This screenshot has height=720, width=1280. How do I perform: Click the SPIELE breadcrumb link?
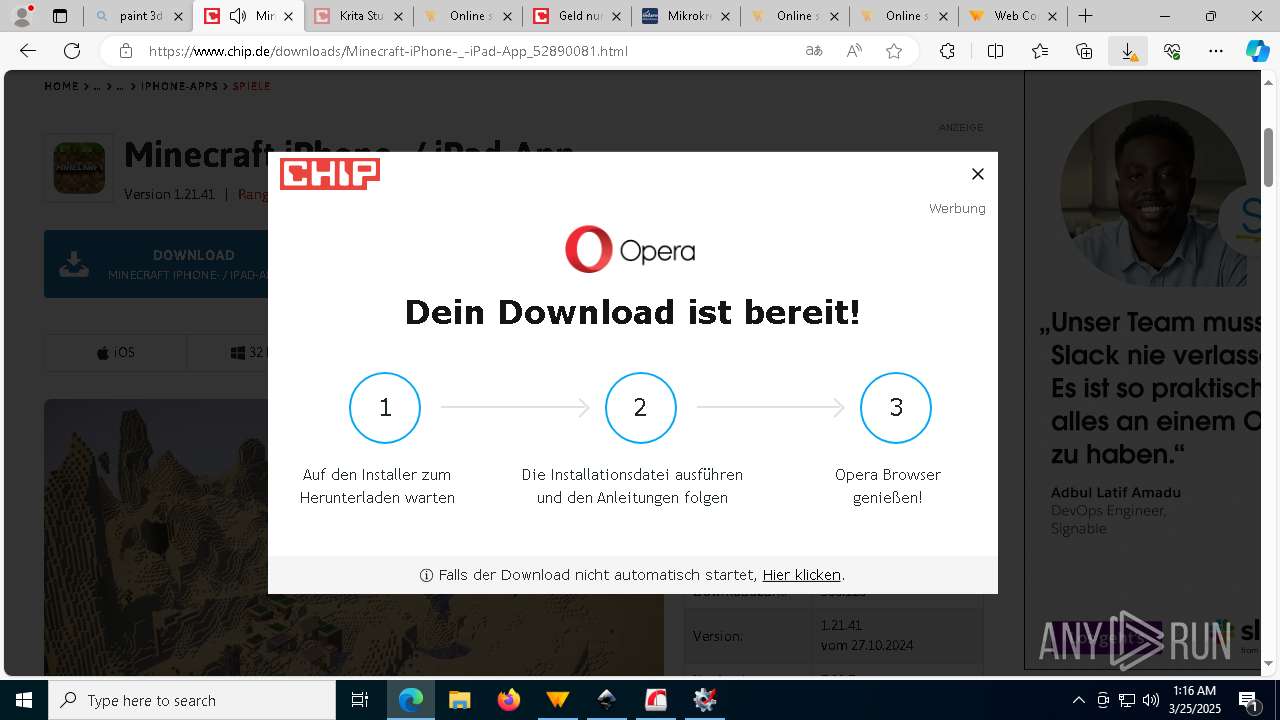point(252,87)
